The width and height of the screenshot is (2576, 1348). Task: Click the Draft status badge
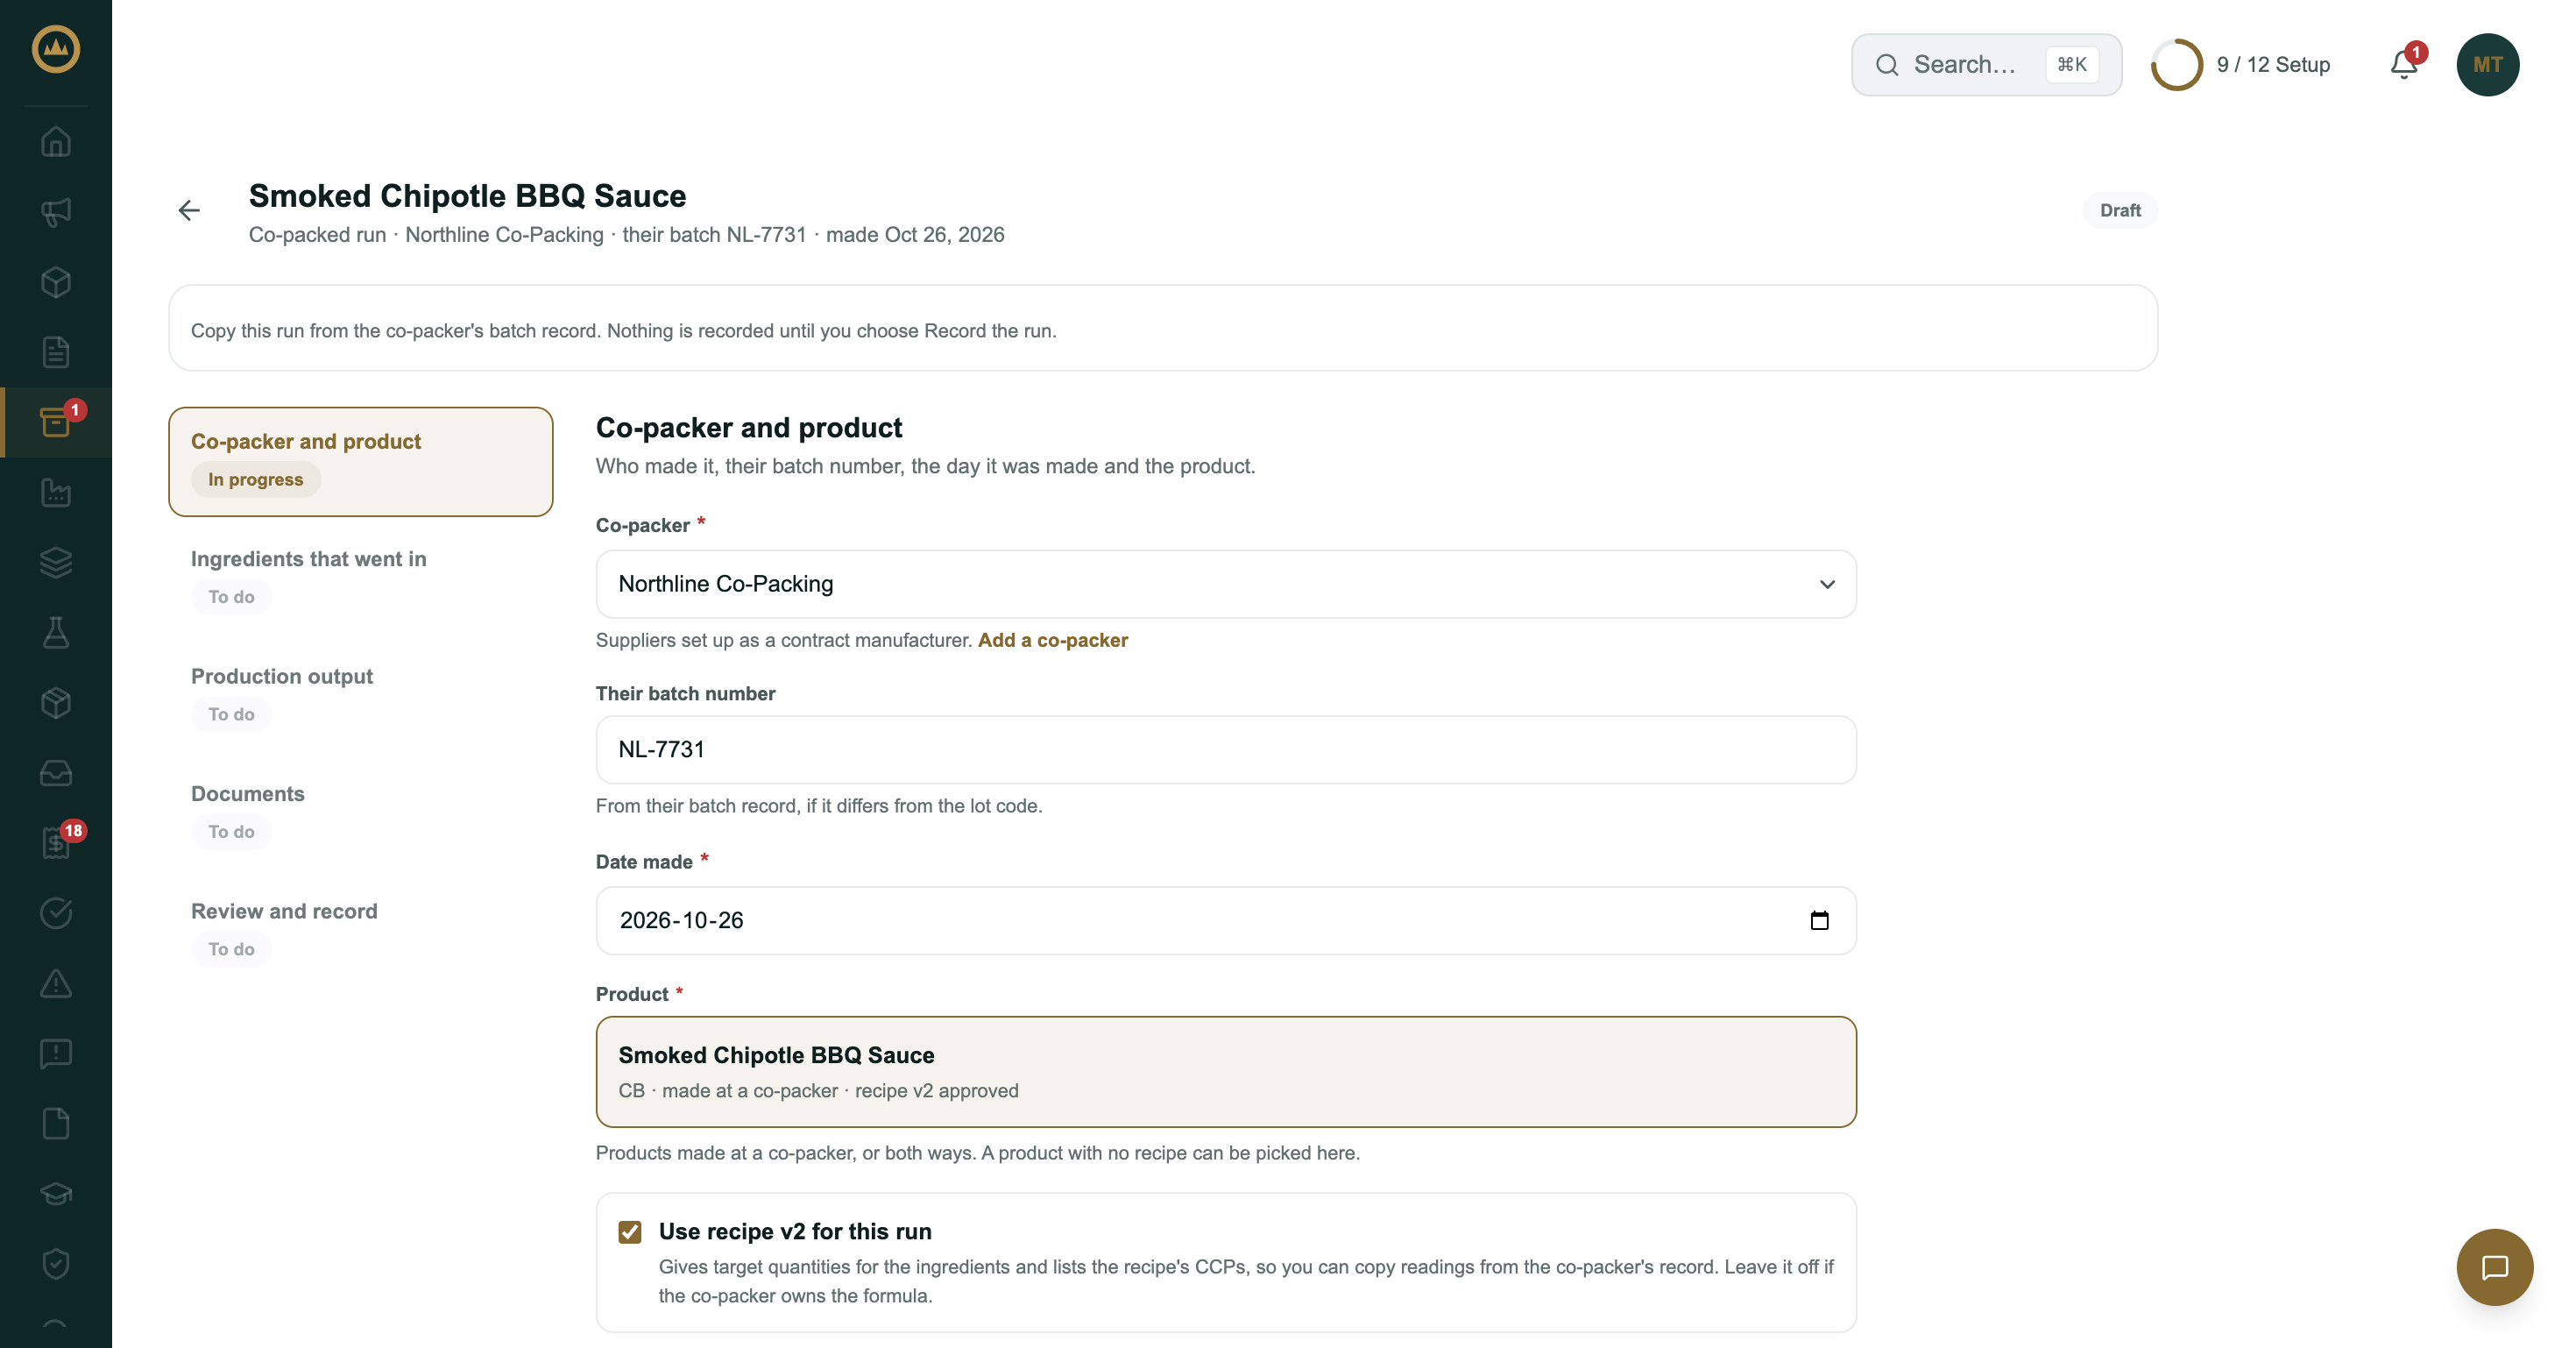point(2119,210)
